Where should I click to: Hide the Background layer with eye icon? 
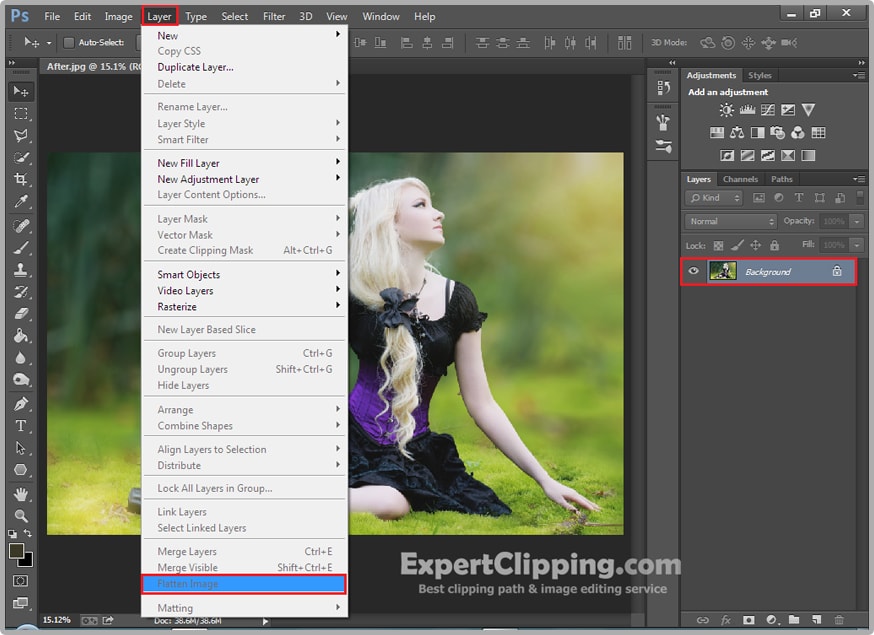tap(694, 272)
